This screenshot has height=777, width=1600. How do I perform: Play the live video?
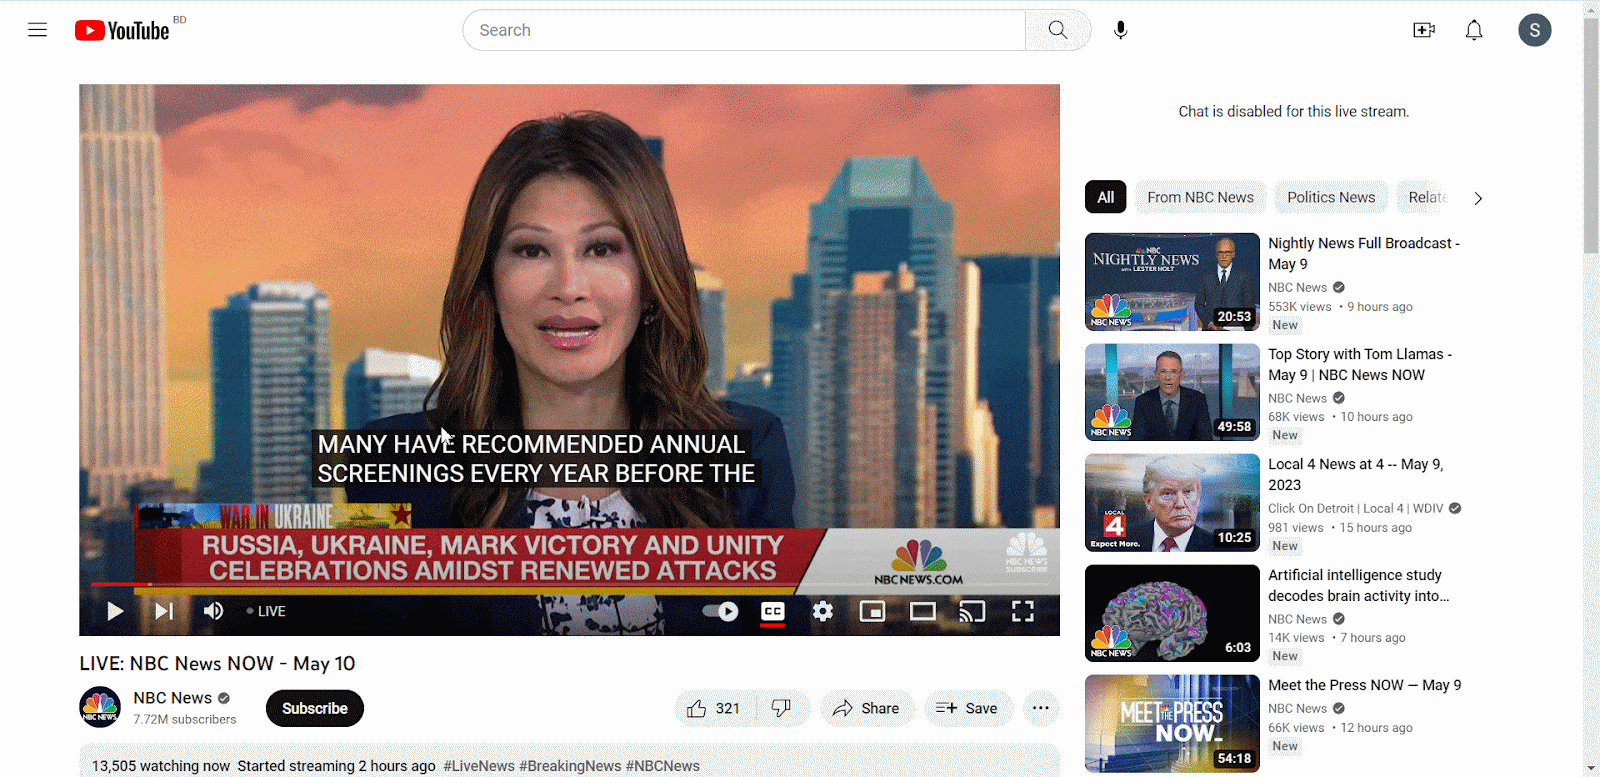coord(115,611)
